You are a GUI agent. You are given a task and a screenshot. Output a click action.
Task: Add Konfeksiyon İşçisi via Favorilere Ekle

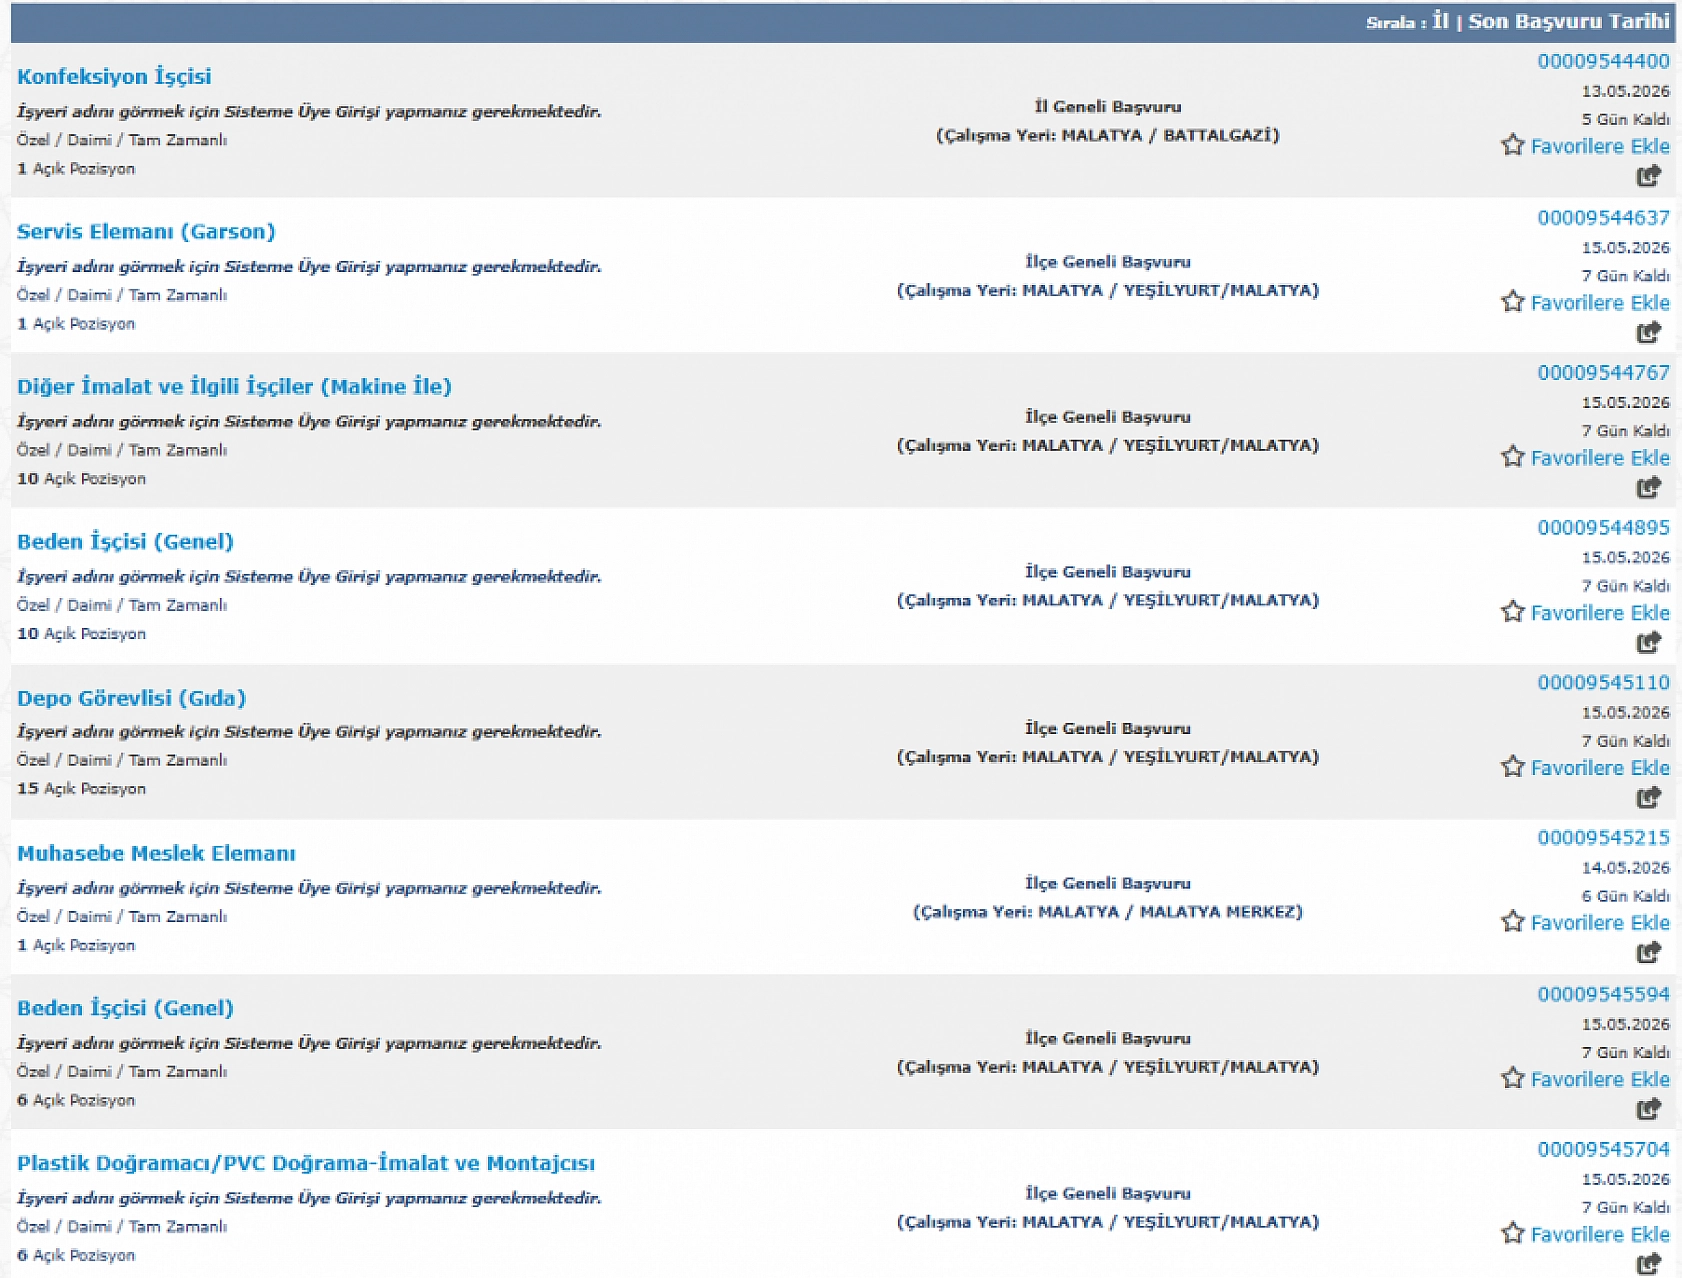[x=1600, y=146]
